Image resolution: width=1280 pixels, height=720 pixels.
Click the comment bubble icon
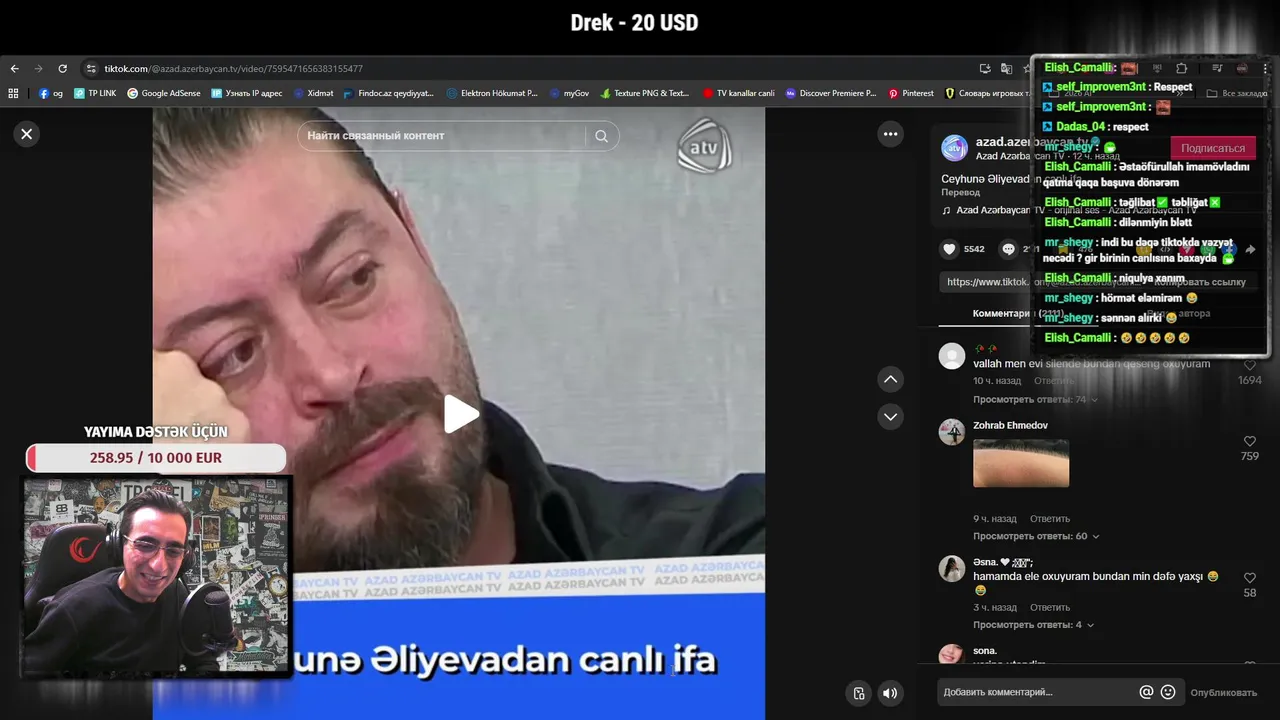1008,249
